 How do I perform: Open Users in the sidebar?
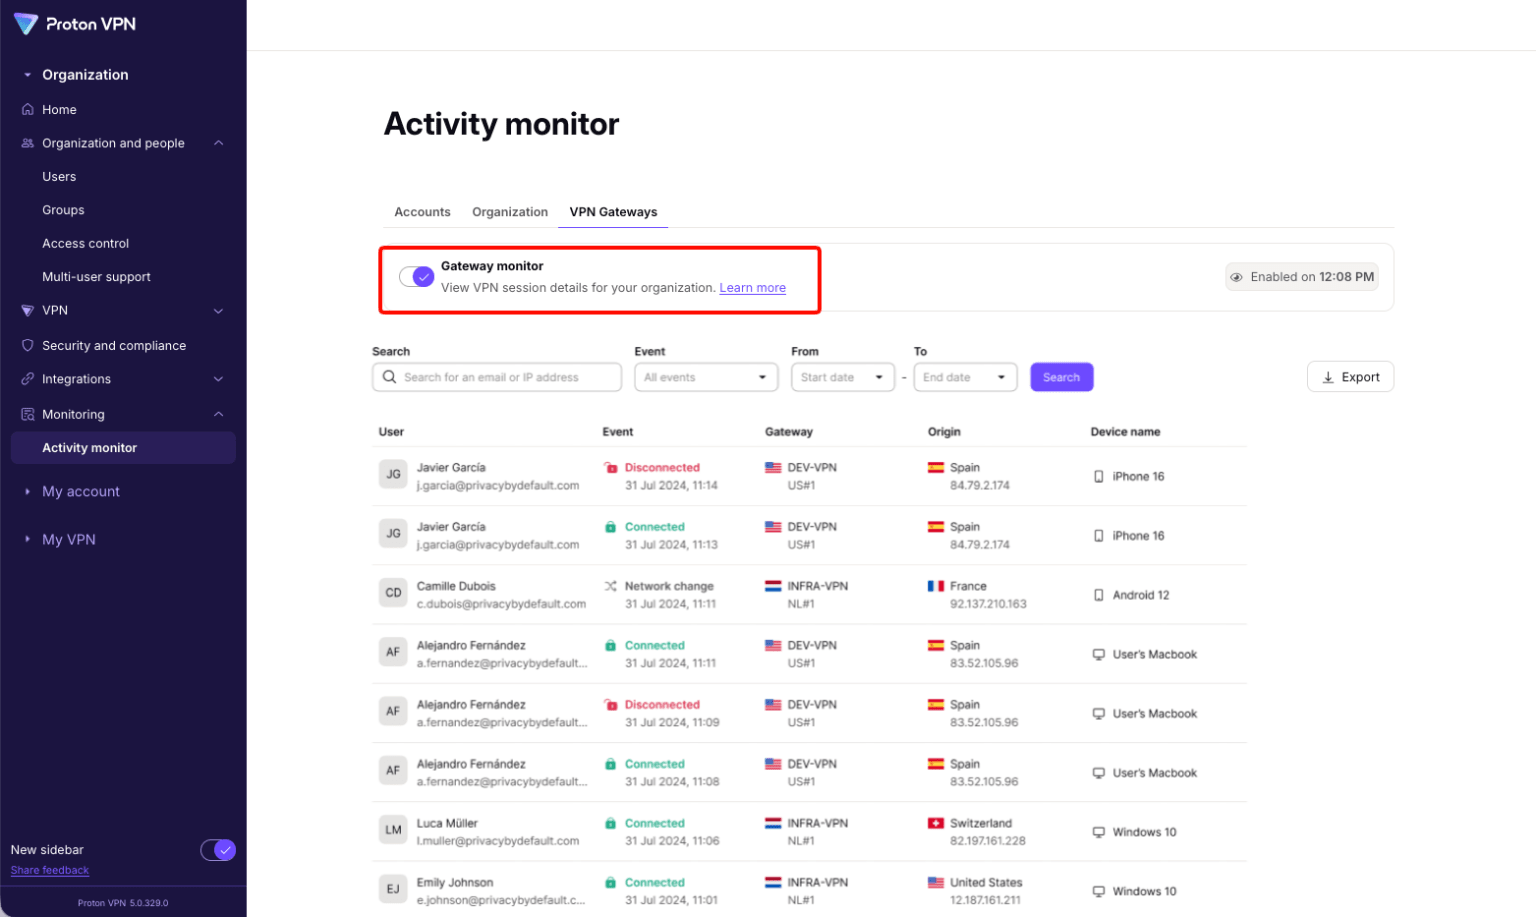pos(59,177)
